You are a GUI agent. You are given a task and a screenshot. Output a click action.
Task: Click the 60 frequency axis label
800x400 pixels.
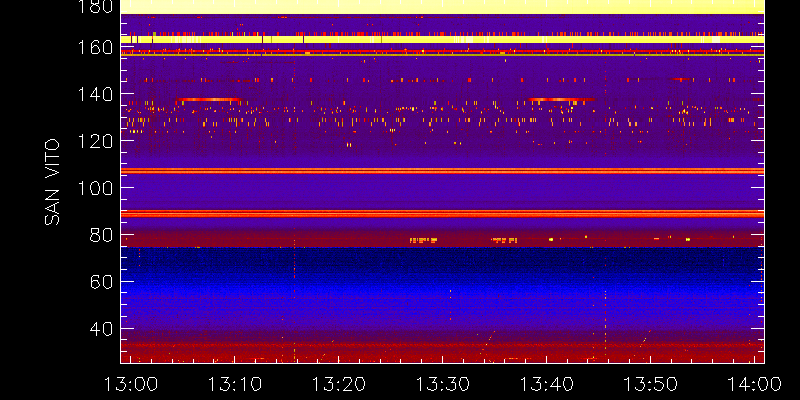102,282
